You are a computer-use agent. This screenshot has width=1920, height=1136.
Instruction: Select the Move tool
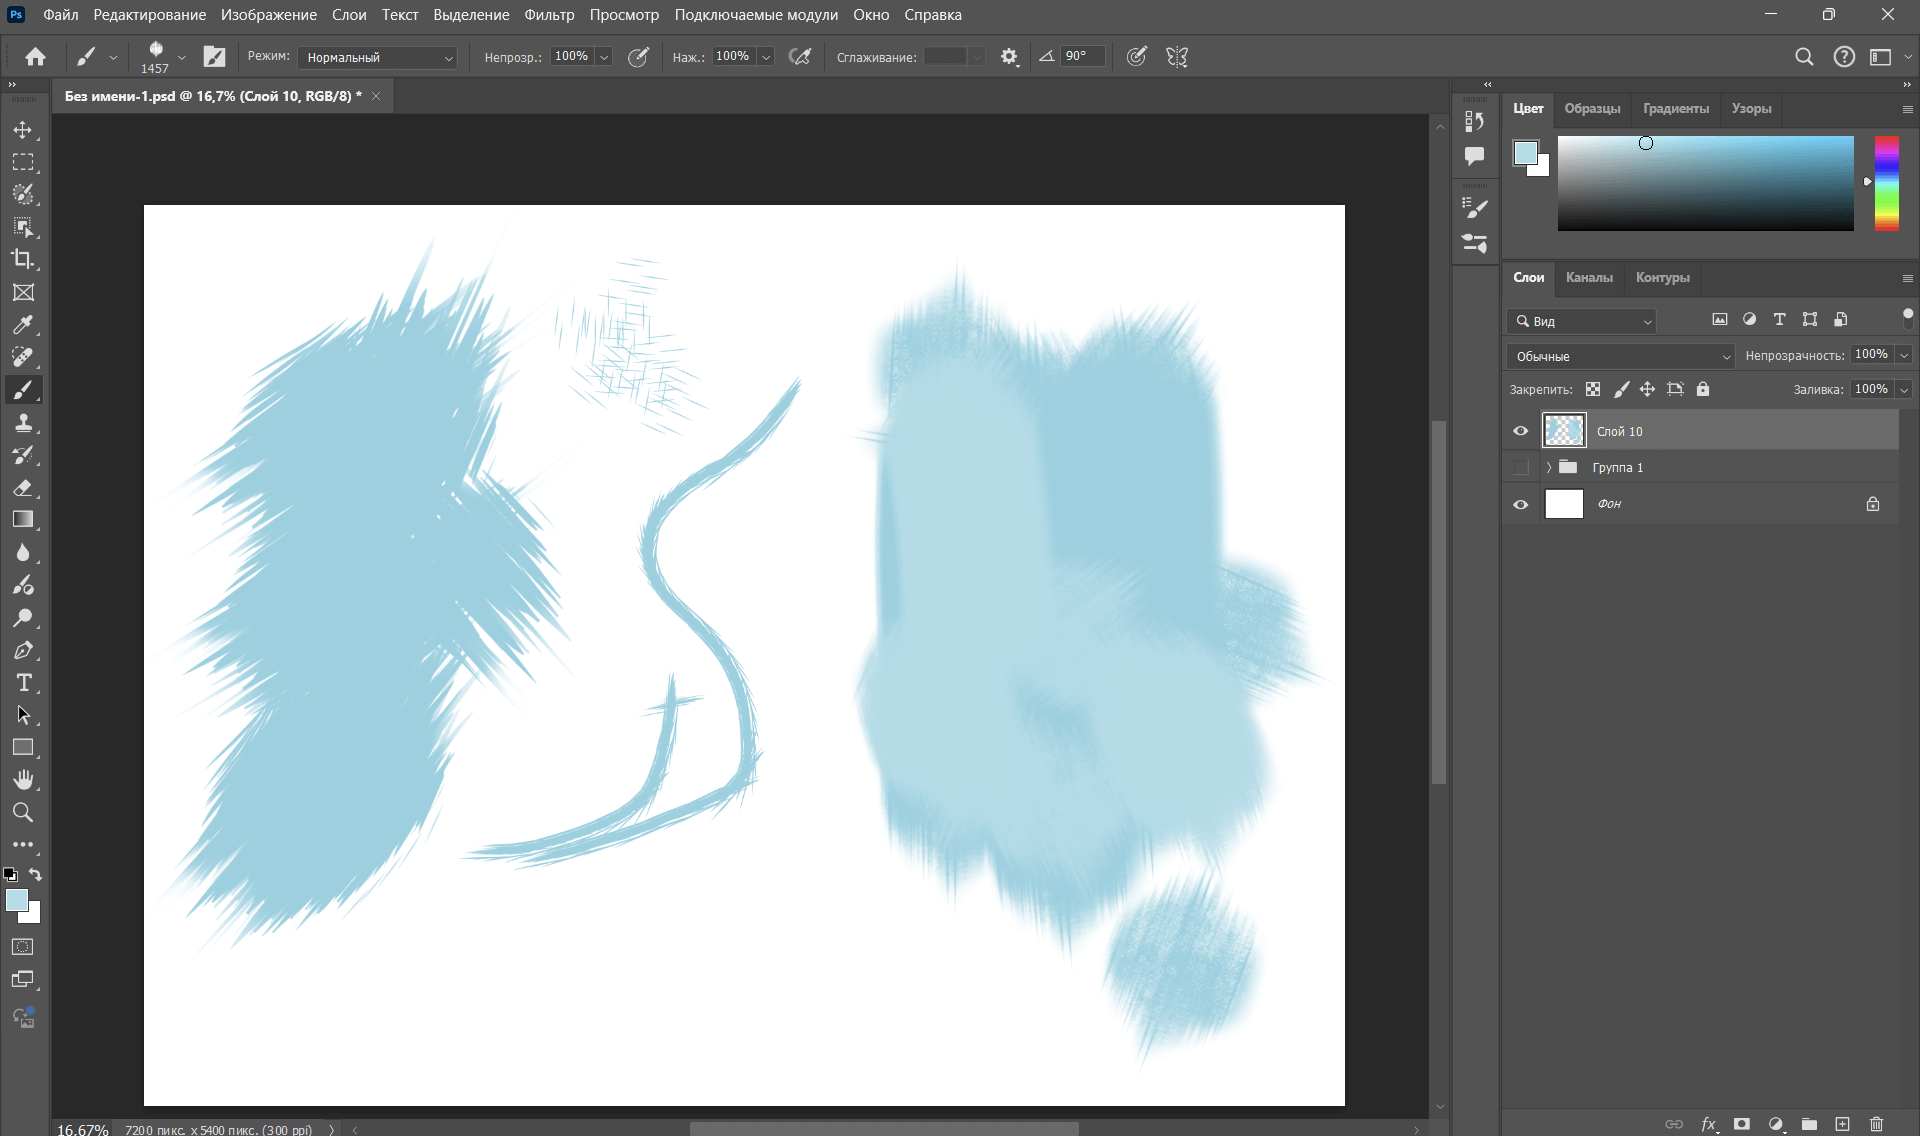point(23,130)
